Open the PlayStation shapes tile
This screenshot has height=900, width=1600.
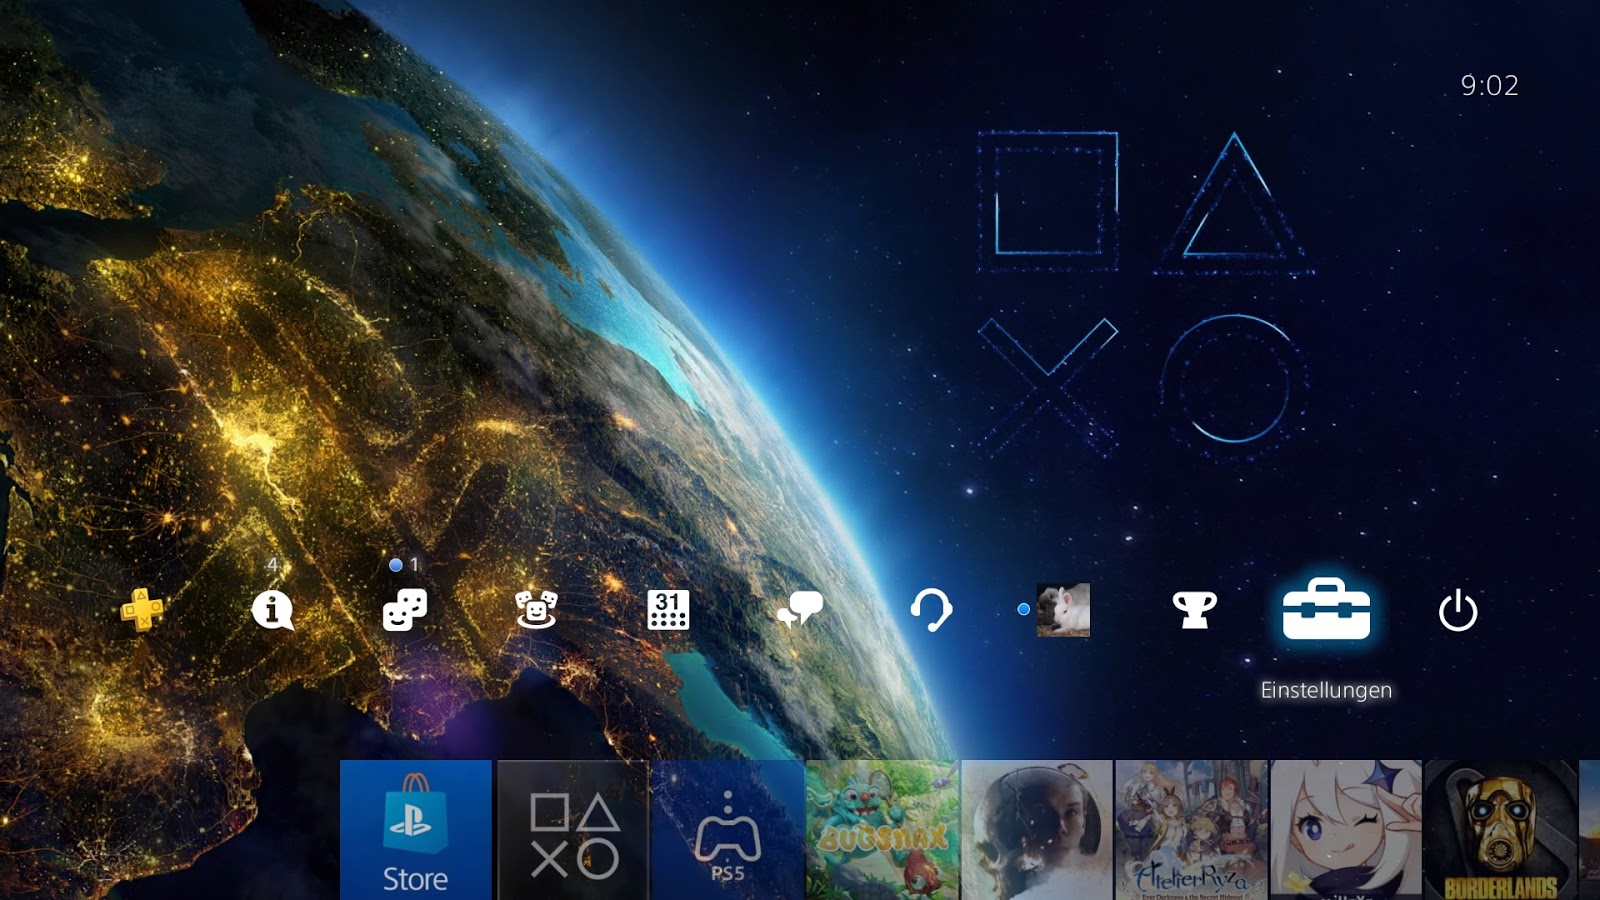(x=573, y=830)
